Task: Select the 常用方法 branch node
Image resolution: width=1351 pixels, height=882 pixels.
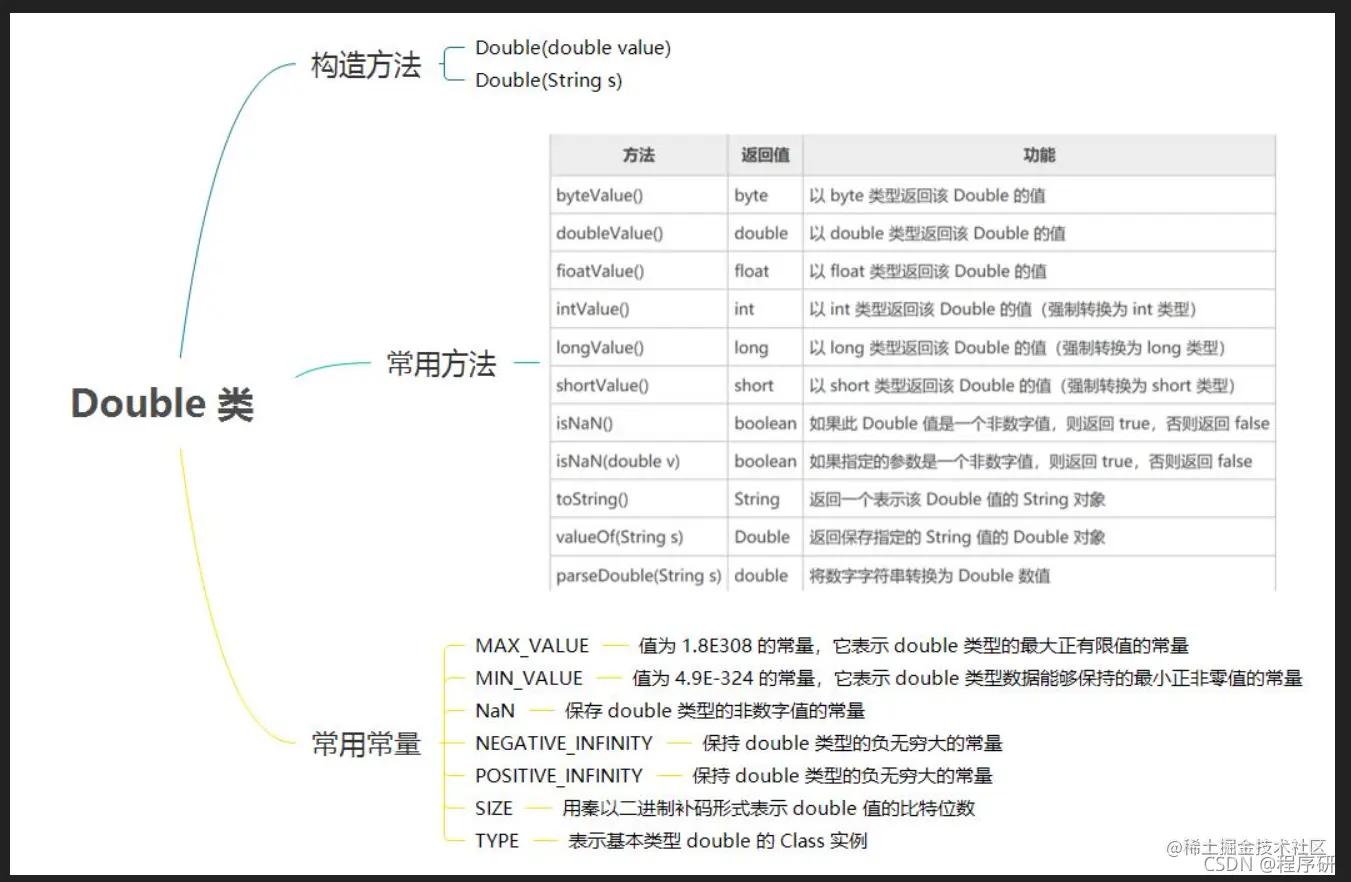Action: (441, 364)
